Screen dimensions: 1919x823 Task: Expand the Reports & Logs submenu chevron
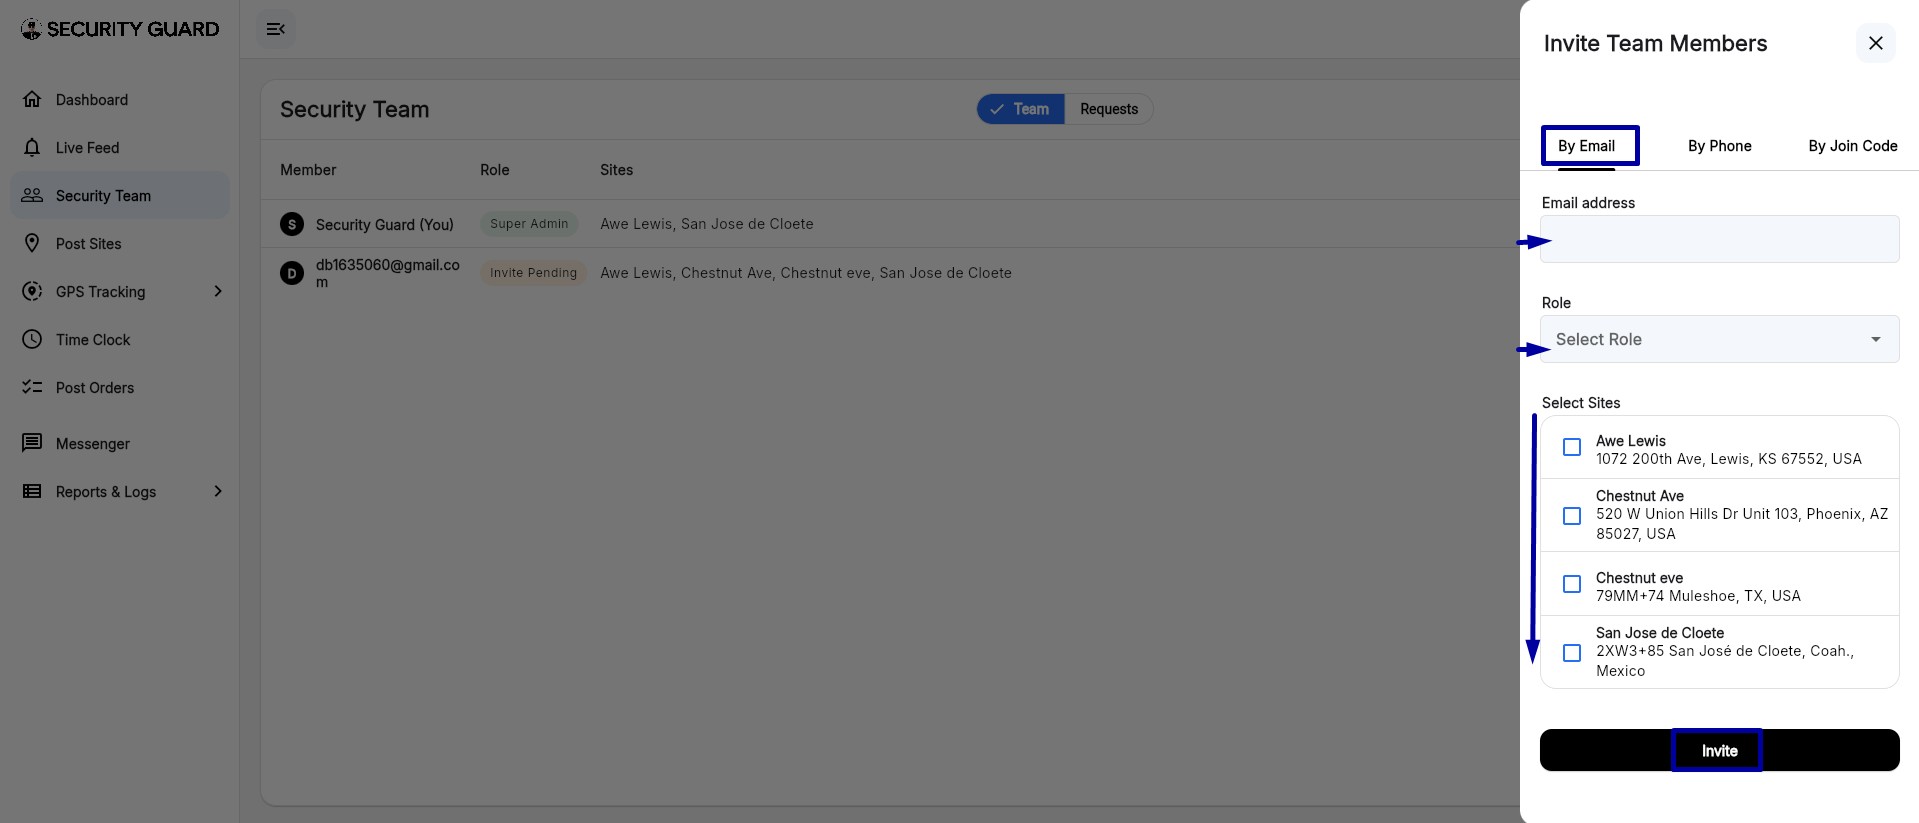click(x=218, y=491)
